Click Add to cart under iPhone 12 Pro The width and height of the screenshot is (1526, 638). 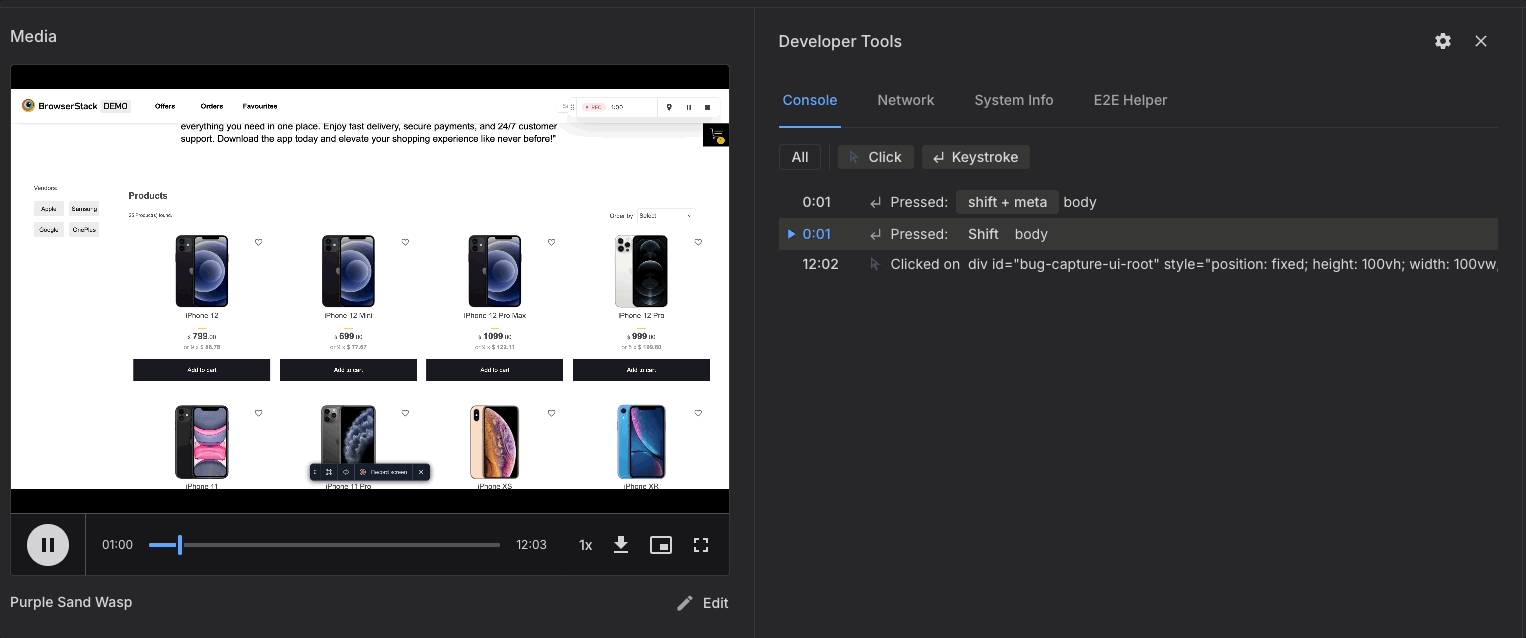click(641, 370)
